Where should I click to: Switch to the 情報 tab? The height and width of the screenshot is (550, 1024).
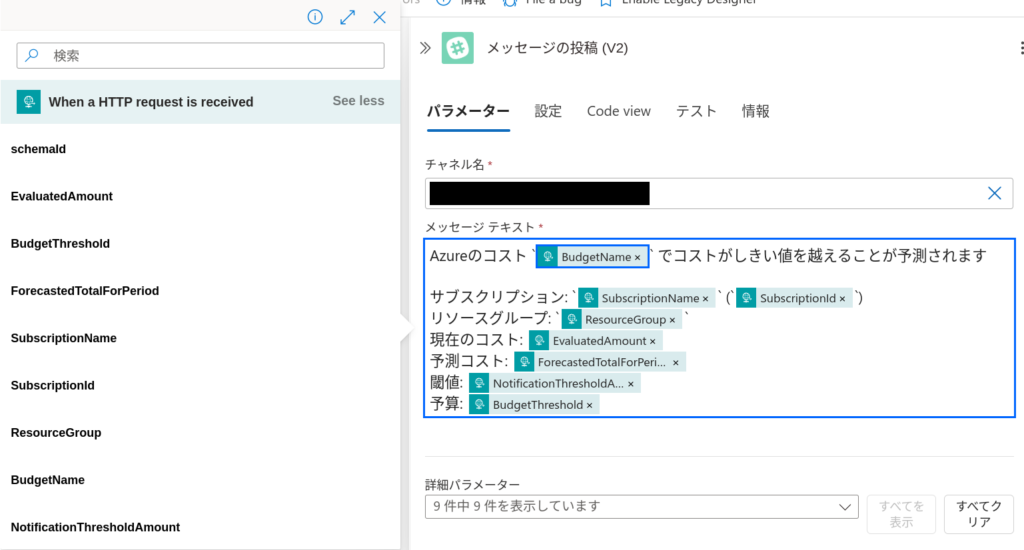(756, 111)
